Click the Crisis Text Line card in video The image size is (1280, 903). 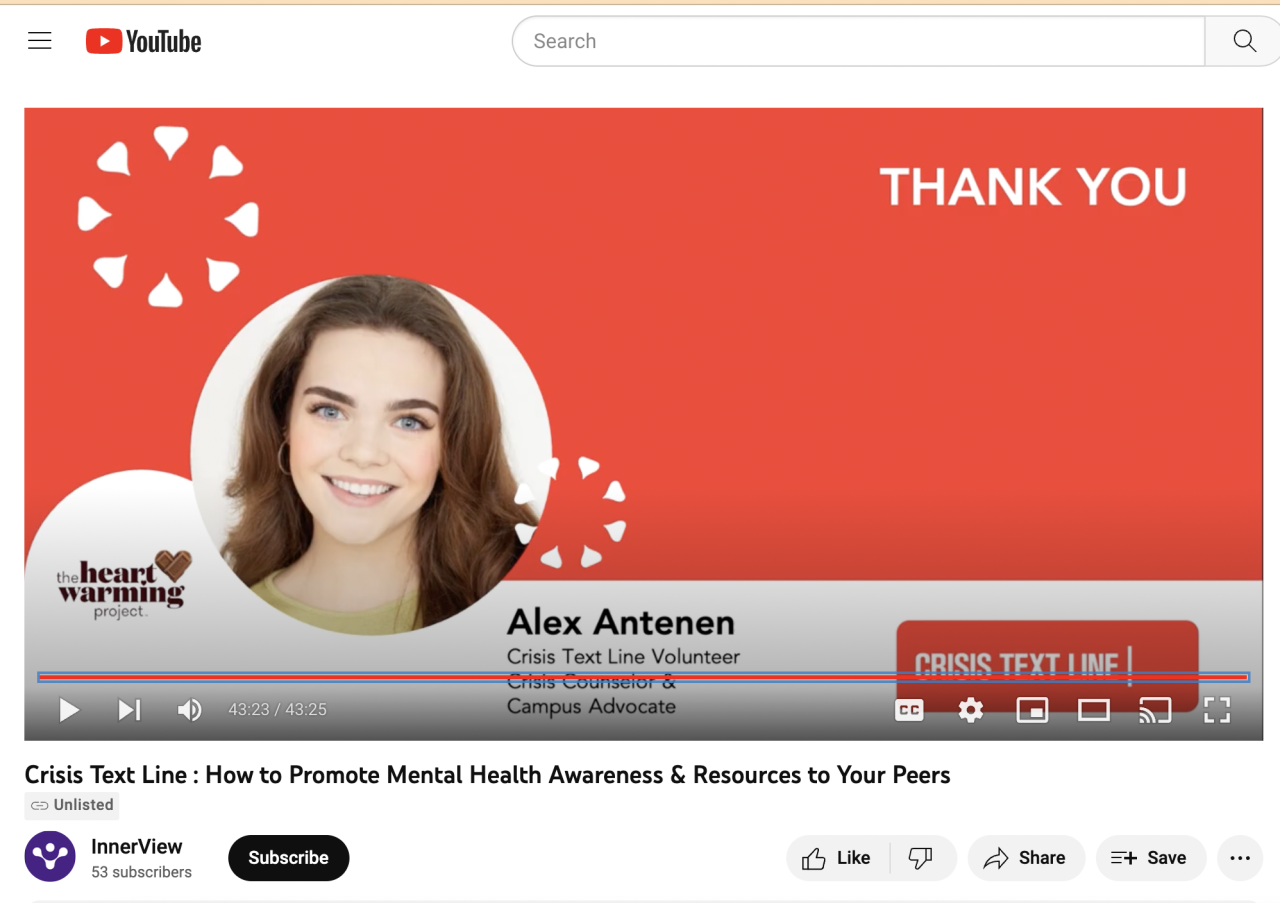1047,664
